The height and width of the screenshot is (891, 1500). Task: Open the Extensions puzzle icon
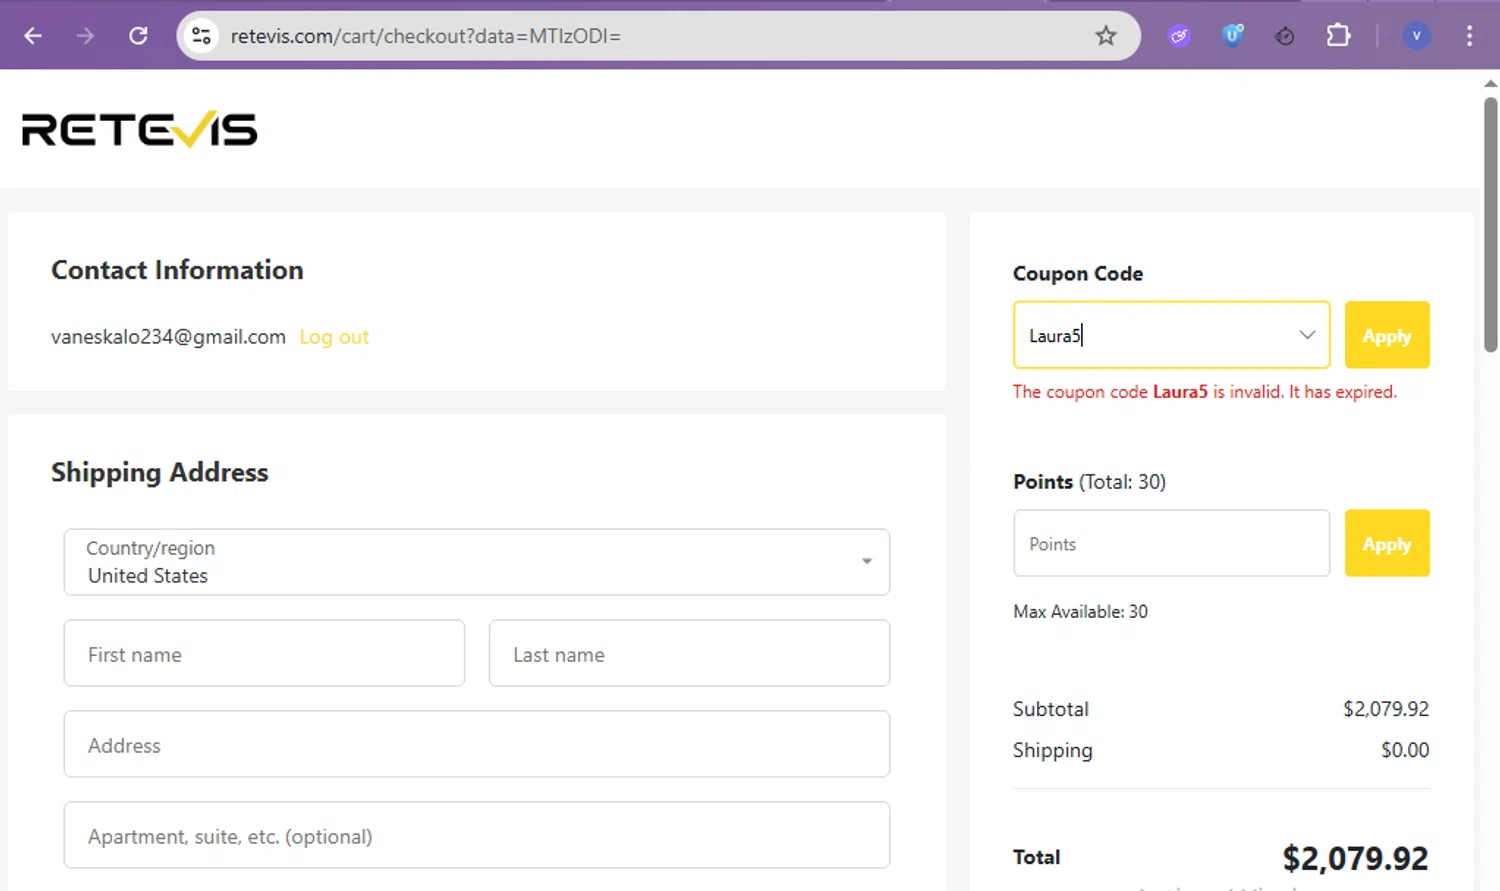[1338, 36]
